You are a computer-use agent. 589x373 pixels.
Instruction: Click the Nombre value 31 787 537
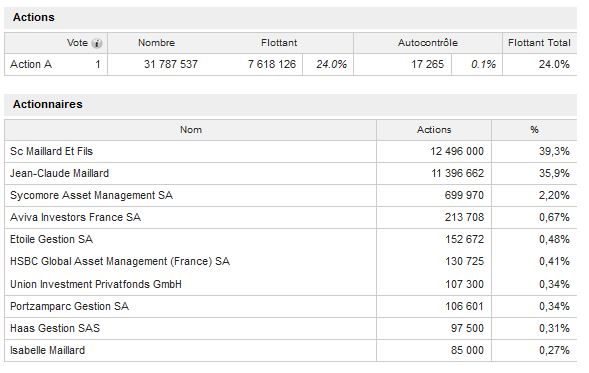tap(171, 65)
